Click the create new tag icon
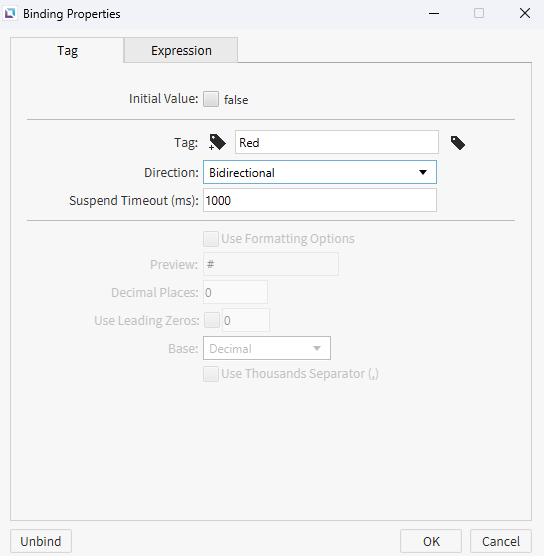The image size is (544, 556). (217, 143)
